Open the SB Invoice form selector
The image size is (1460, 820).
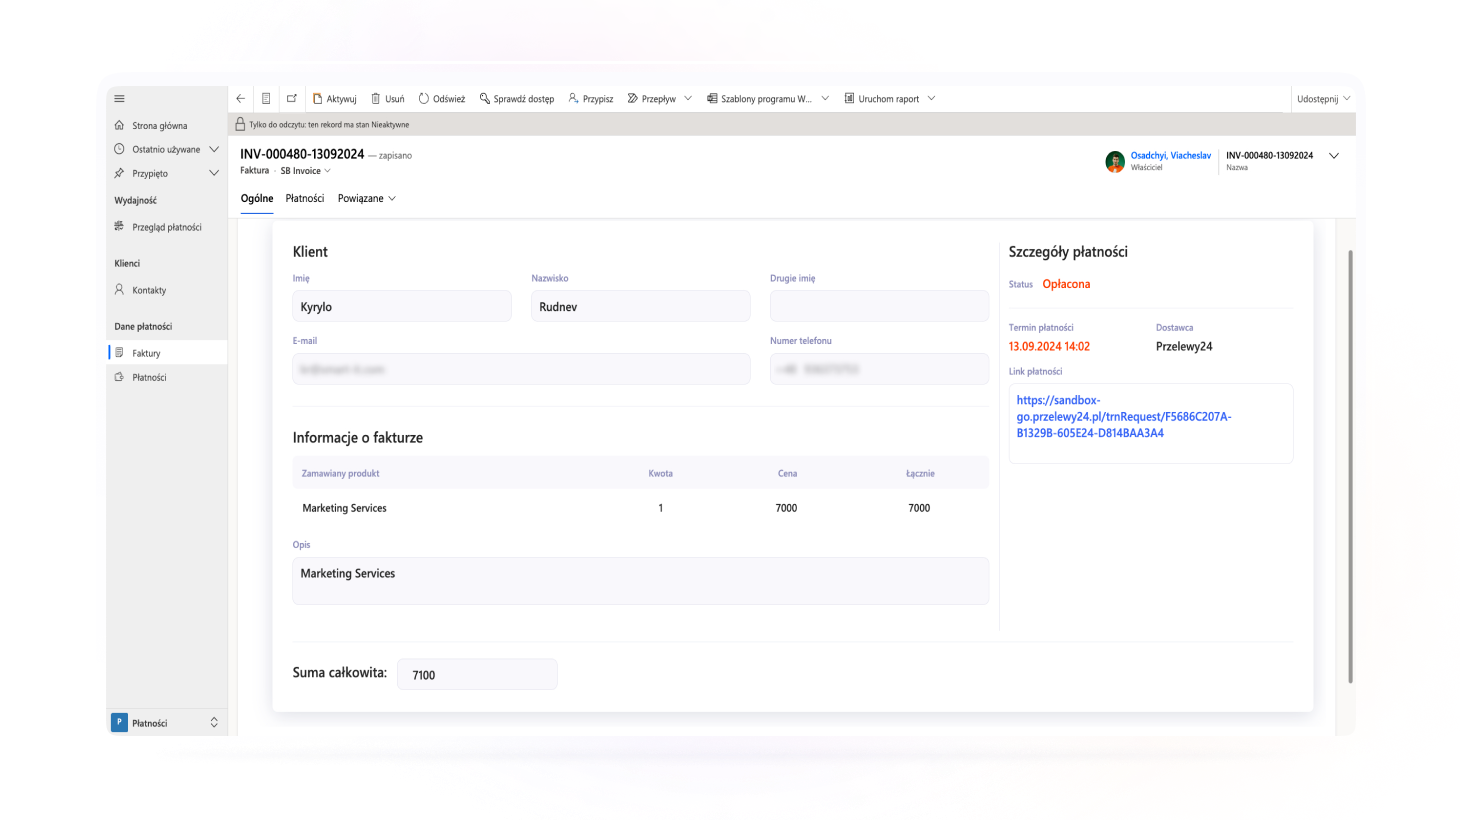tap(305, 171)
